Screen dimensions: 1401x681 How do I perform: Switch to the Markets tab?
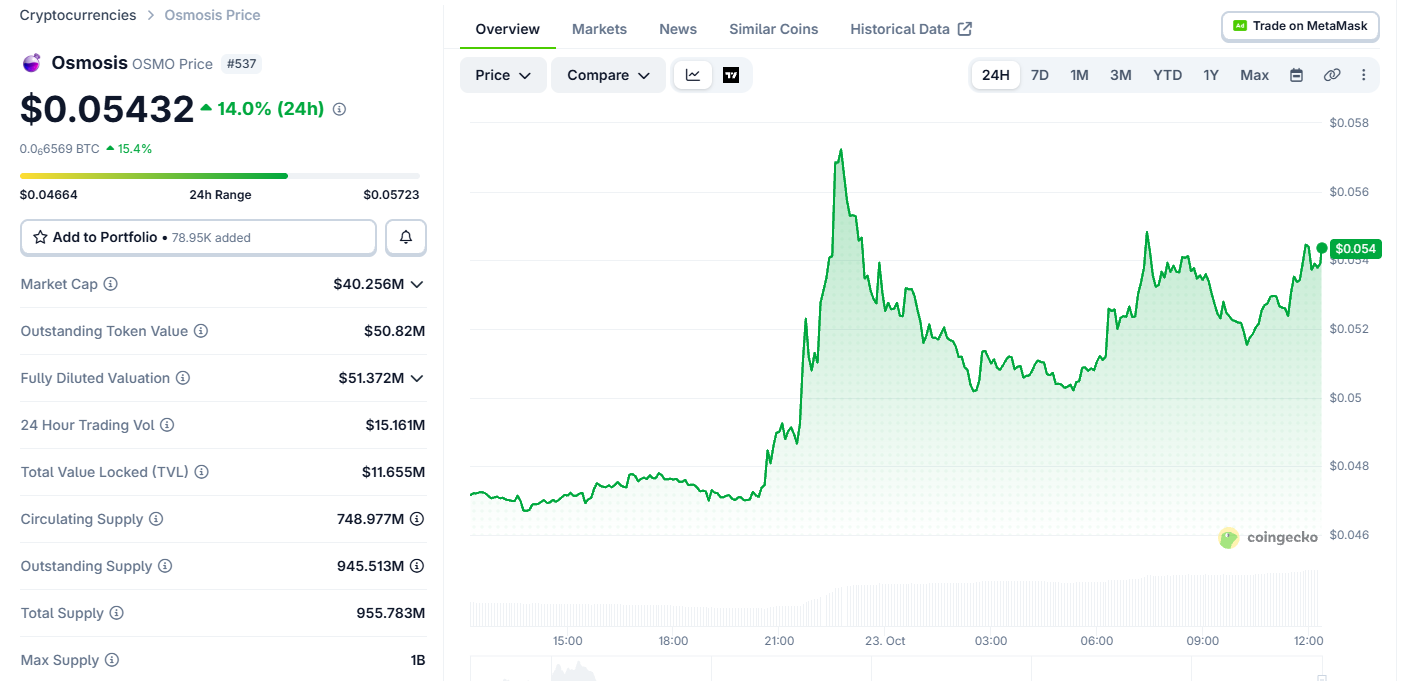click(599, 29)
